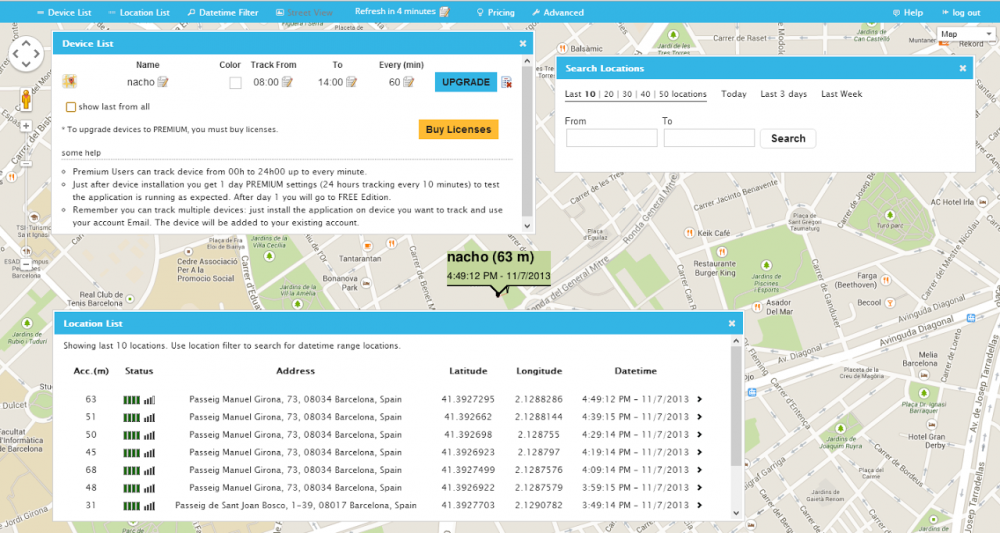Click battery status icon in accuracy 48 row

pos(131,488)
